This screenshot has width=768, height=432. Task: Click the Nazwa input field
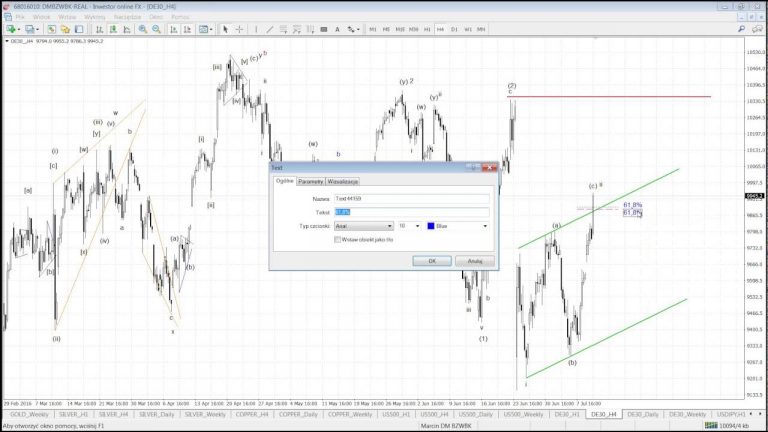pyautogui.click(x=412, y=198)
